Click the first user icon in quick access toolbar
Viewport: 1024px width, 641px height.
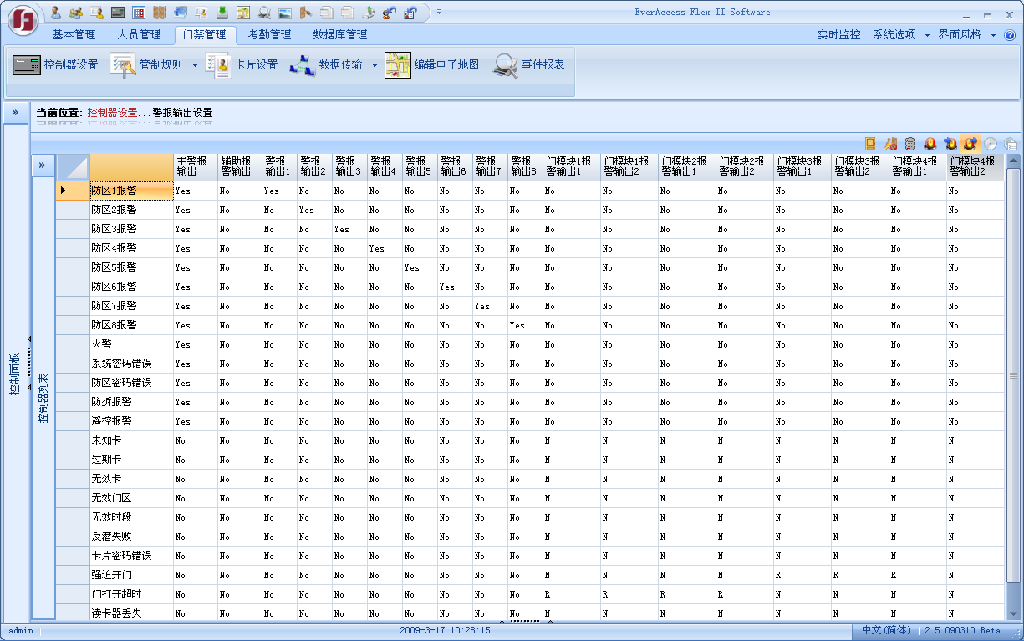tap(56, 12)
